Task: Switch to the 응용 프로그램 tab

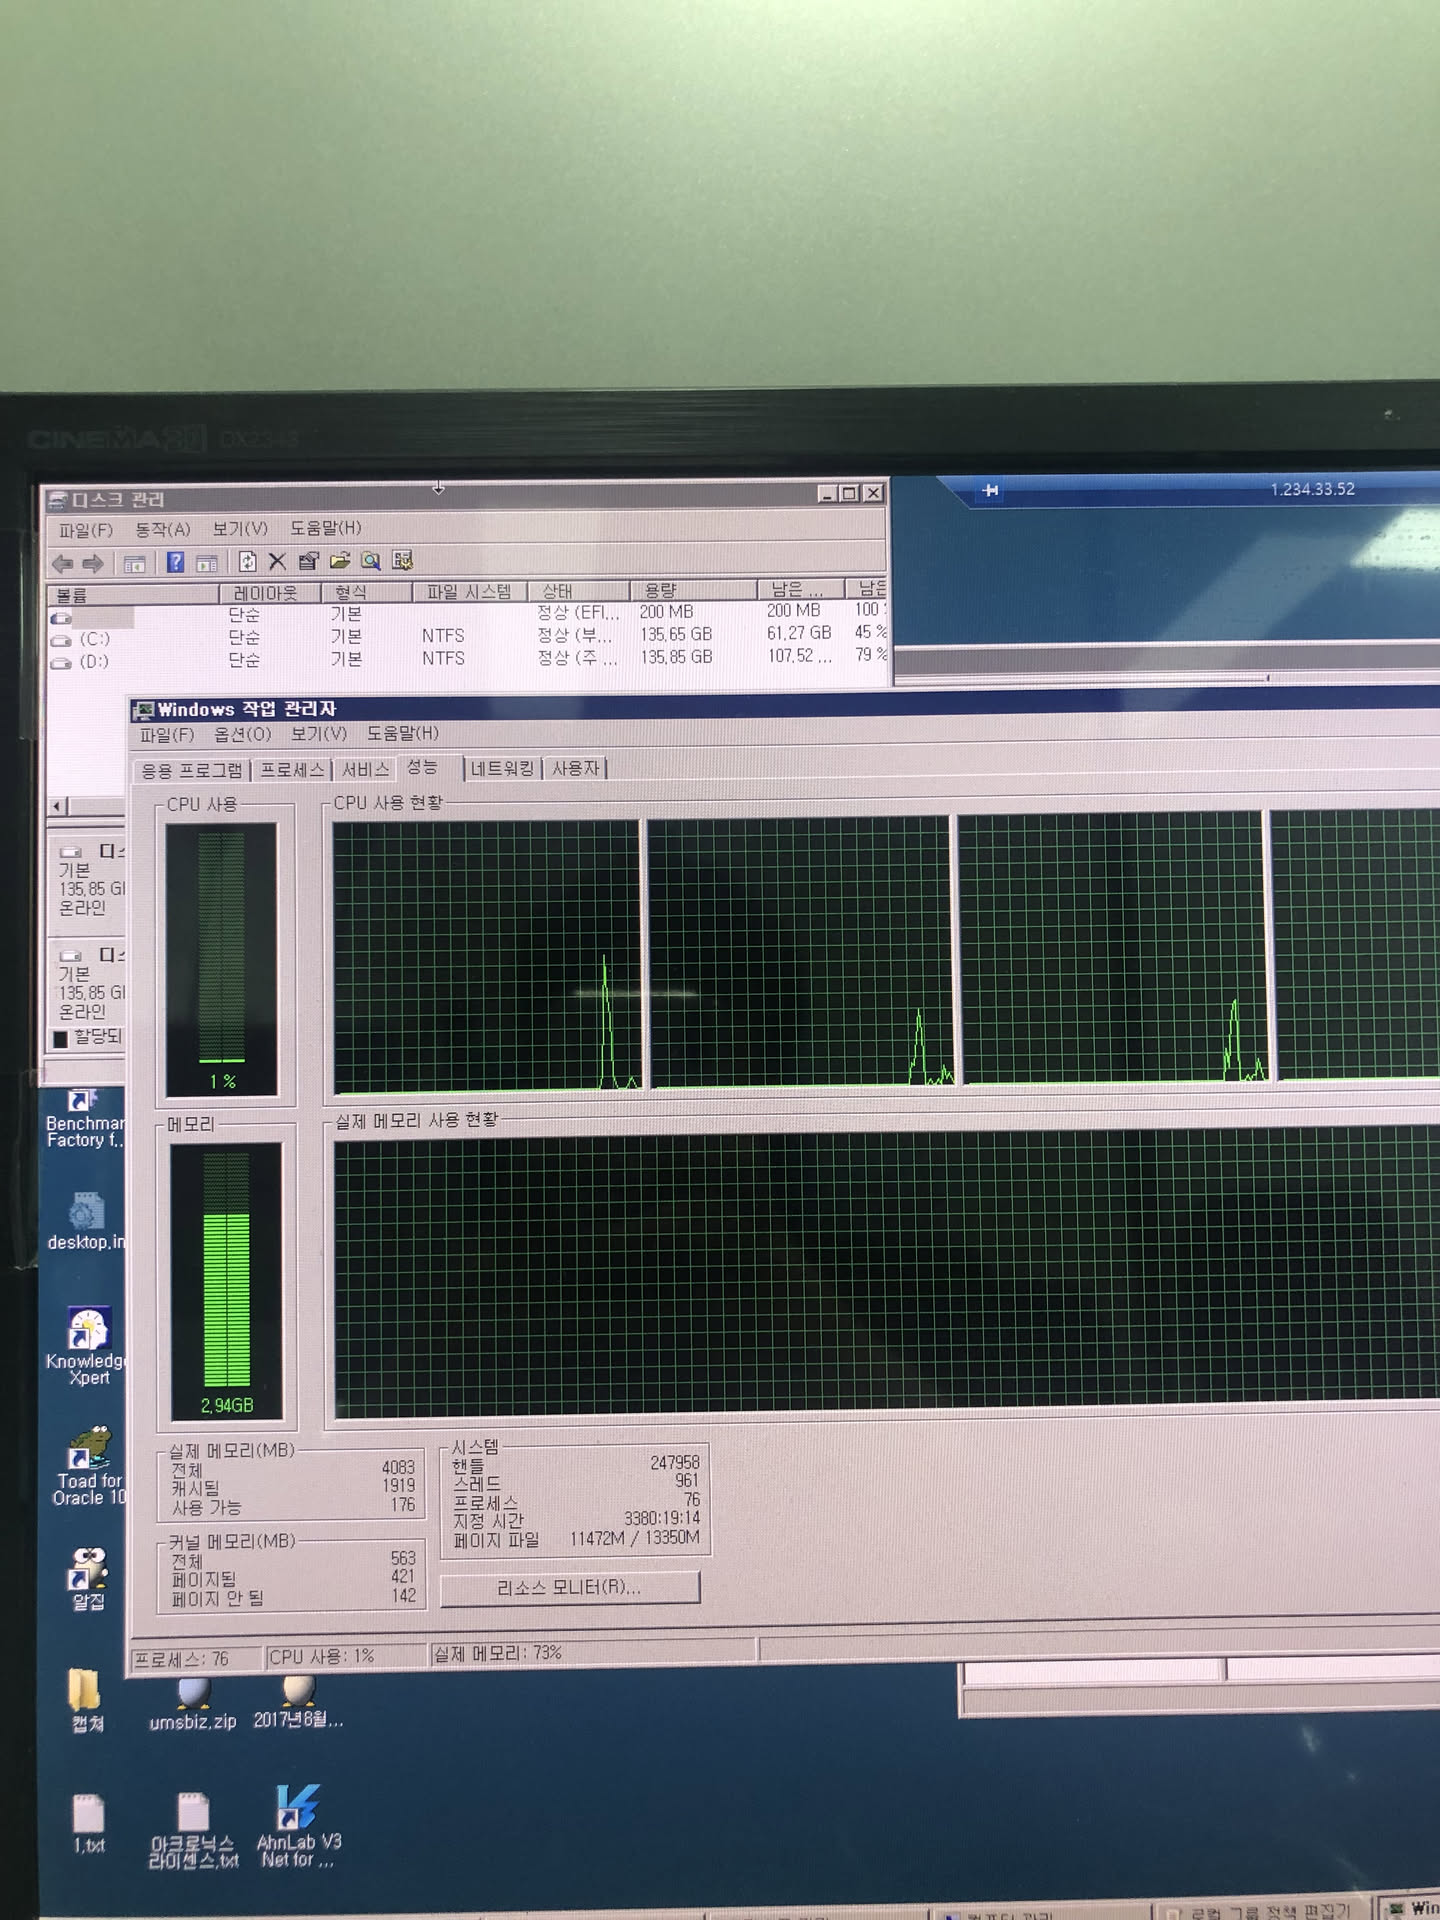Action: pos(191,770)
